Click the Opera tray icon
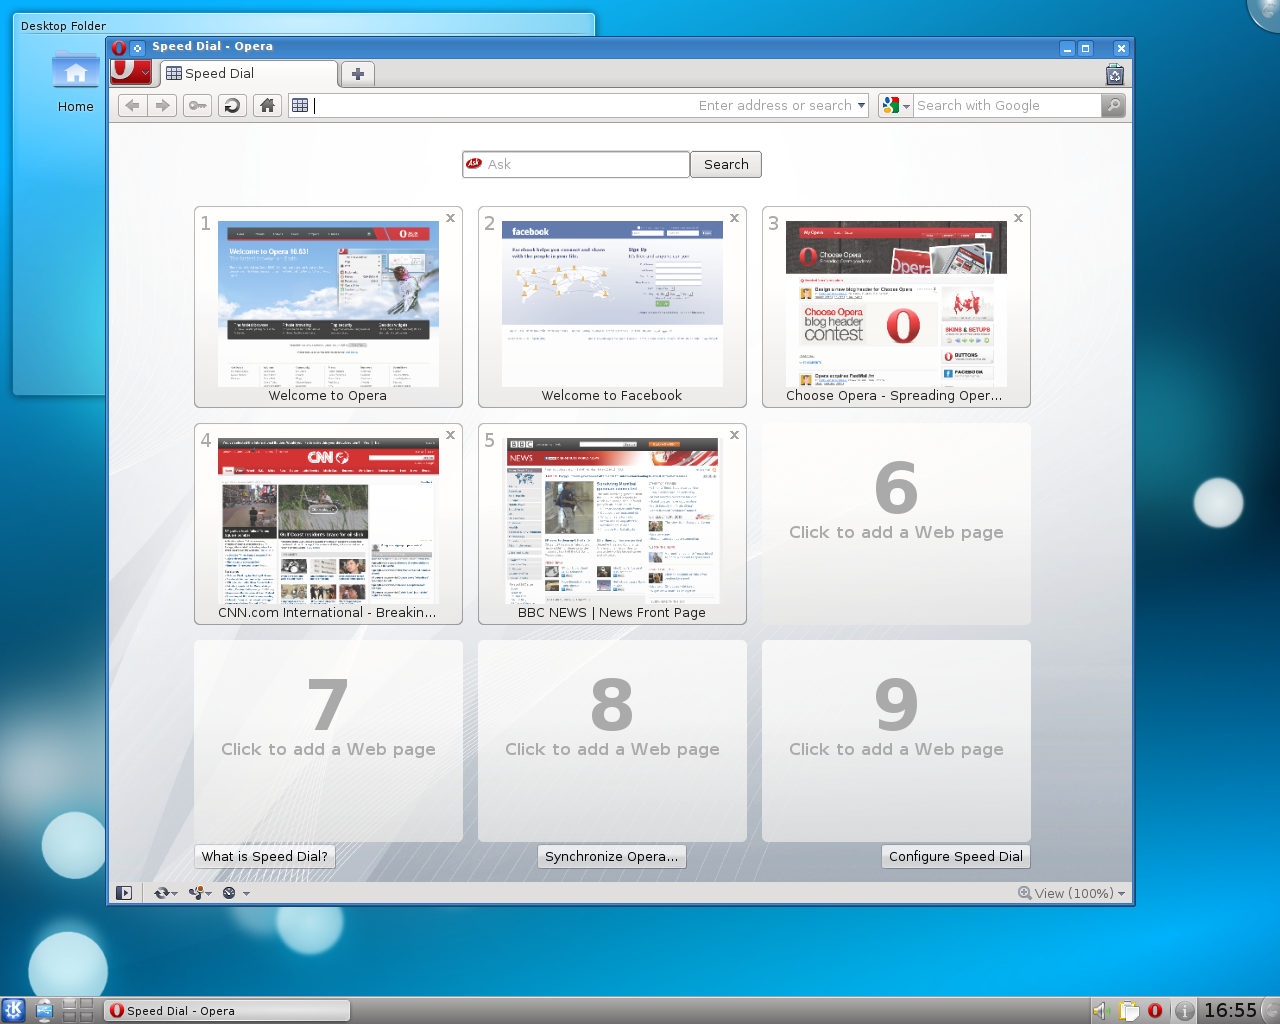1280x1024 pixels. 1155,1010
